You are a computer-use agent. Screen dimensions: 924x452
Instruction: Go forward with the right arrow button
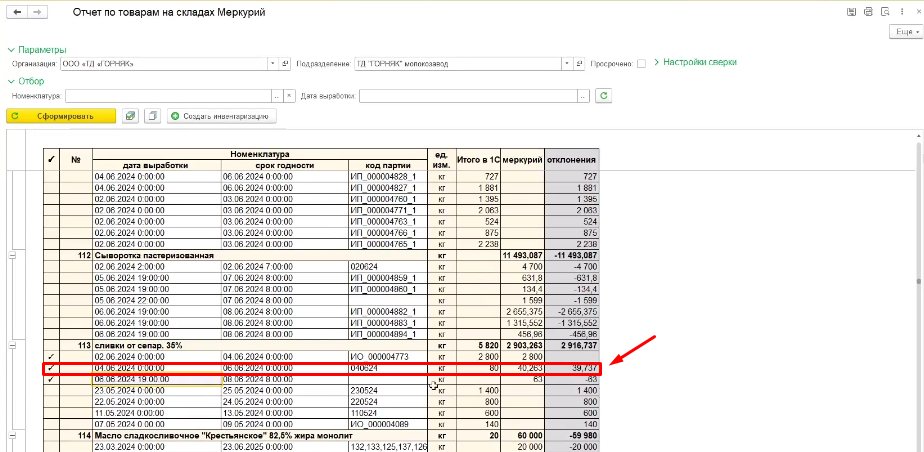tap(37, 12)
